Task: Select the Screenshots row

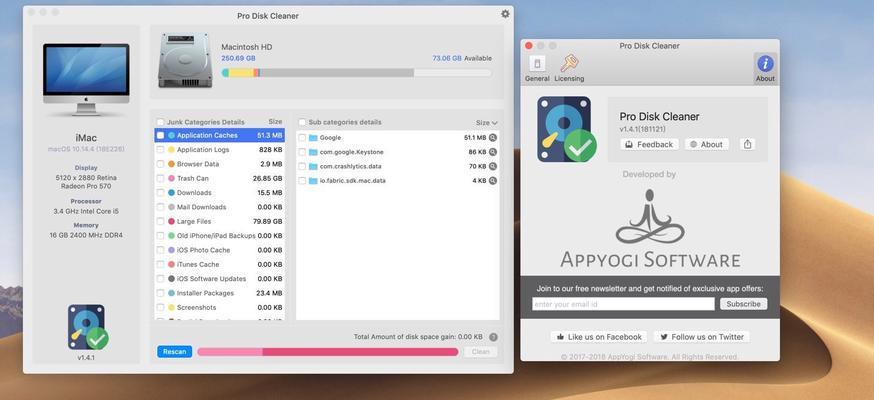Action: click(220, 308)
